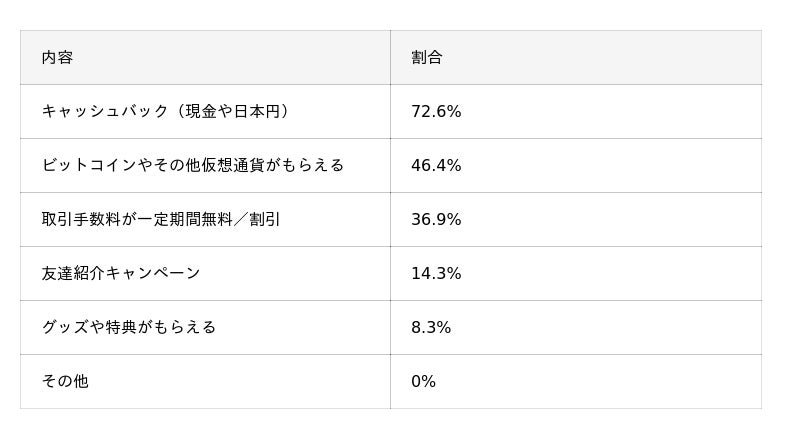Click the （現金や日本円） parenthetical text
This screenshot has height=439, width=800.
coord(232,112)
